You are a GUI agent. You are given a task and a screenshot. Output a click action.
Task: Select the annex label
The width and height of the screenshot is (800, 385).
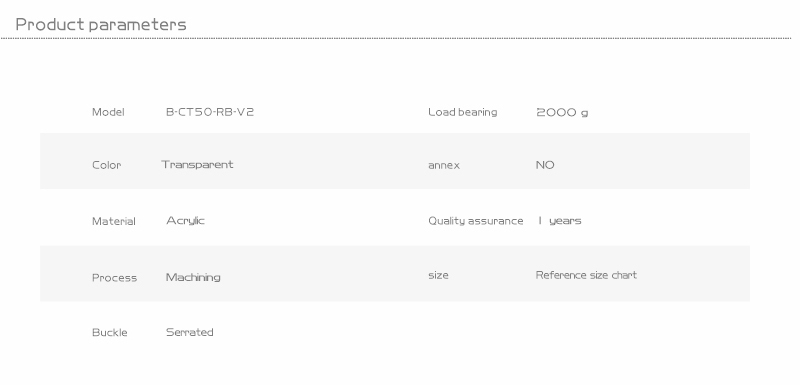pyautogui.click(x=444, y=166)
